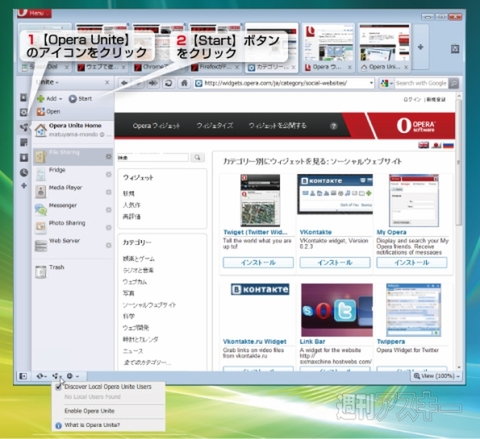Open the View (100%) zoom dropdown

(x=437, y=376)
